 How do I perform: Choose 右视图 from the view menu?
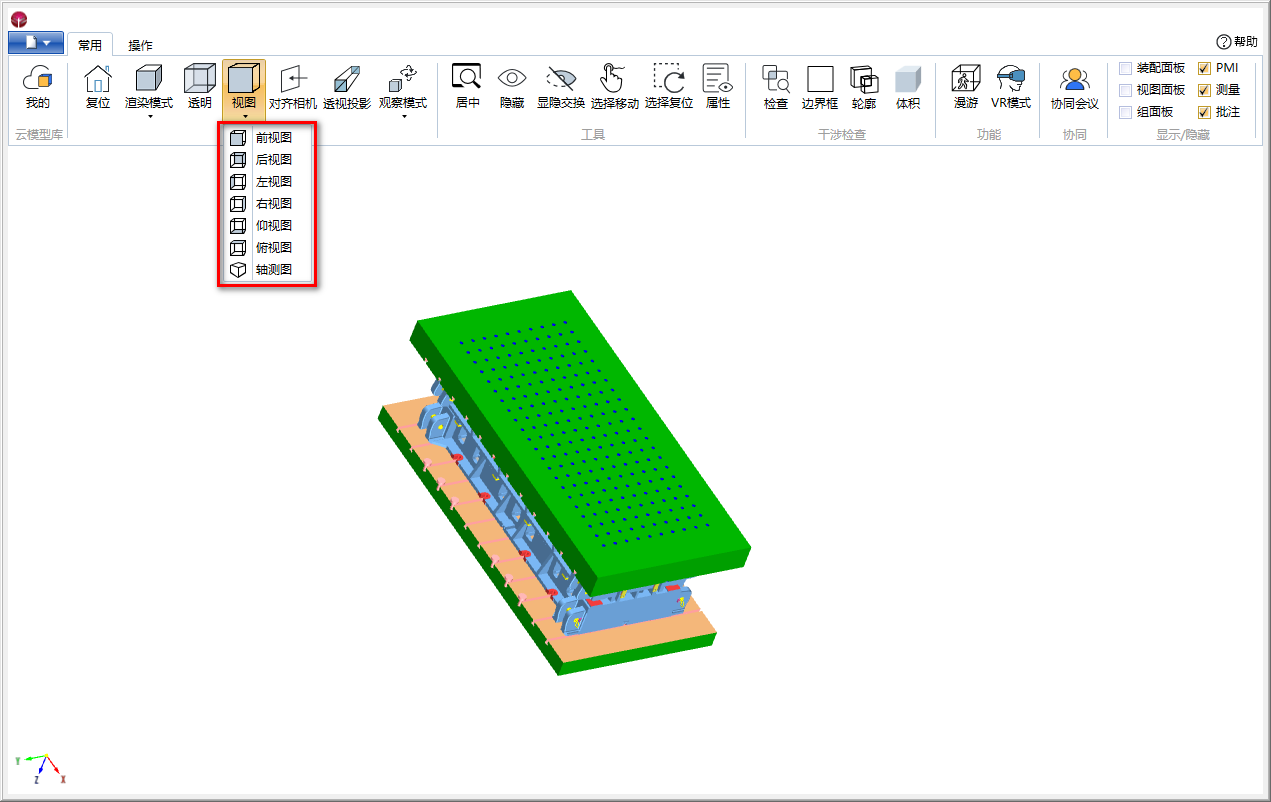click(x=267, y=204)
